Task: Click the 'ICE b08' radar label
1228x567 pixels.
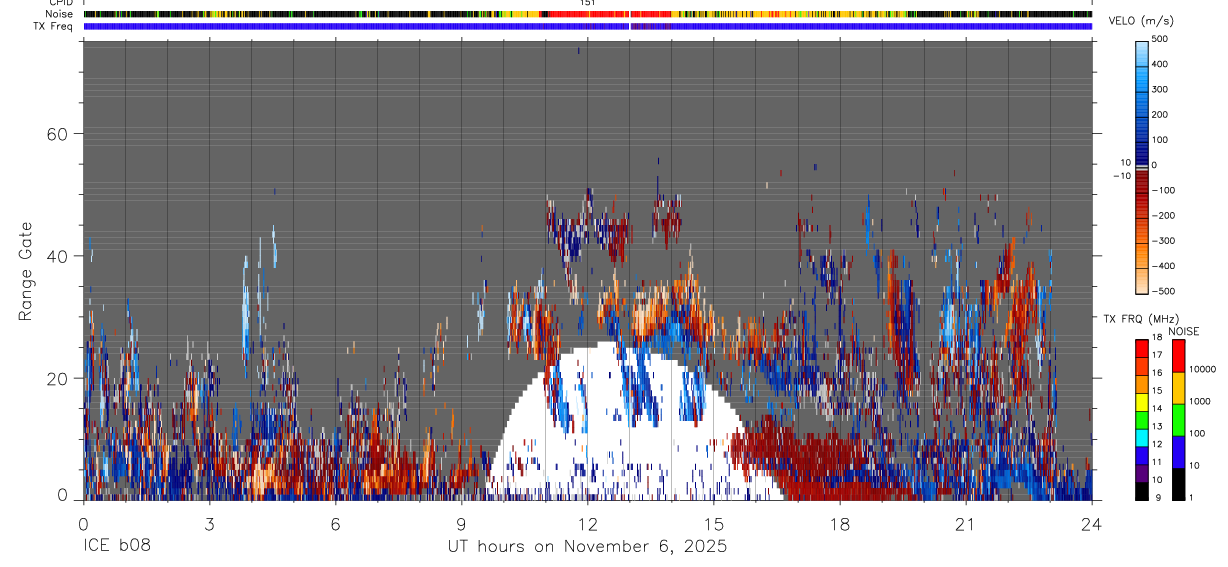Action: pyautogui.click(x=116, y=547)
